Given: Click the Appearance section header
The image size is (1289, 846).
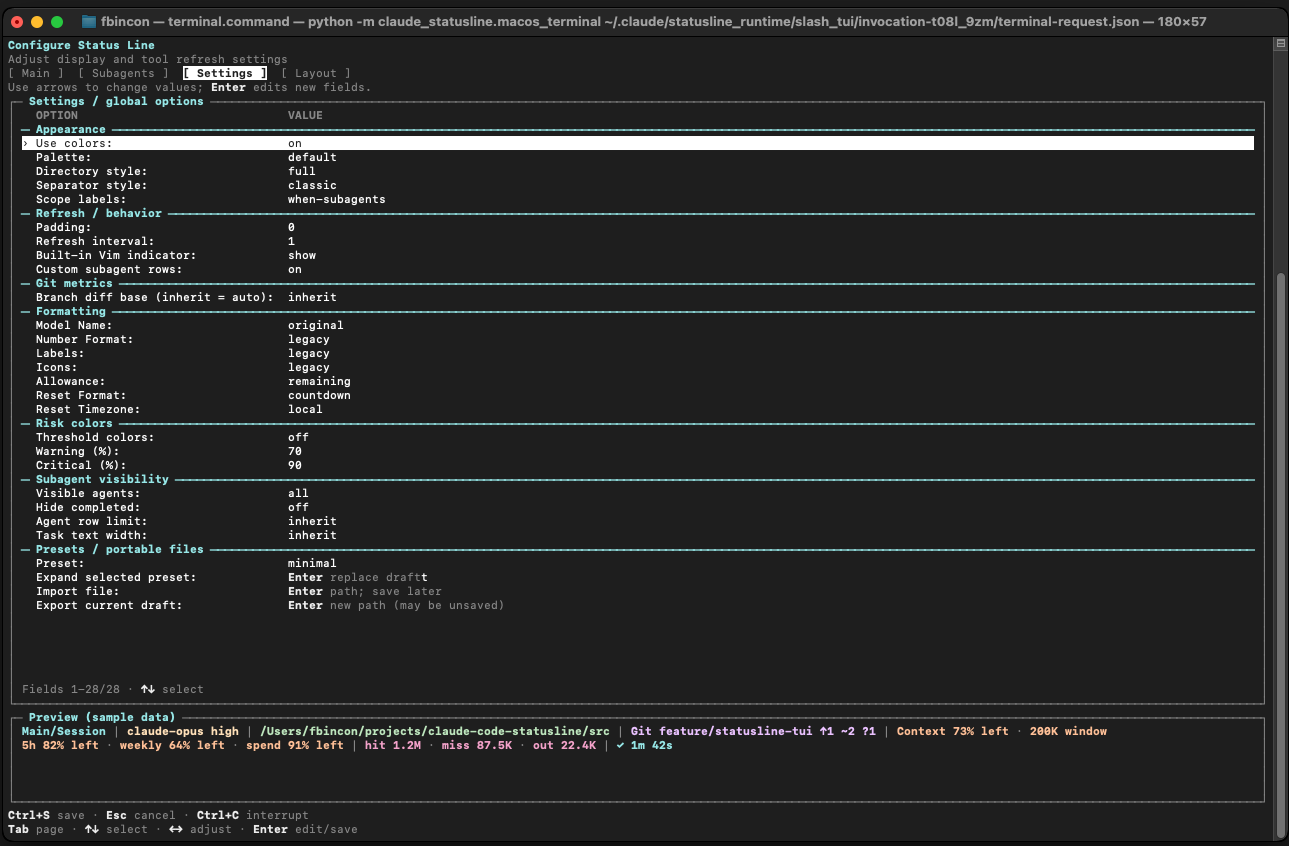Looking at the screenshot, I should tap(70, 129).
